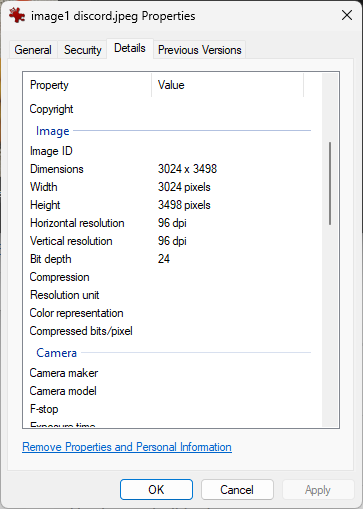Click the Property column header

point(87,85)
